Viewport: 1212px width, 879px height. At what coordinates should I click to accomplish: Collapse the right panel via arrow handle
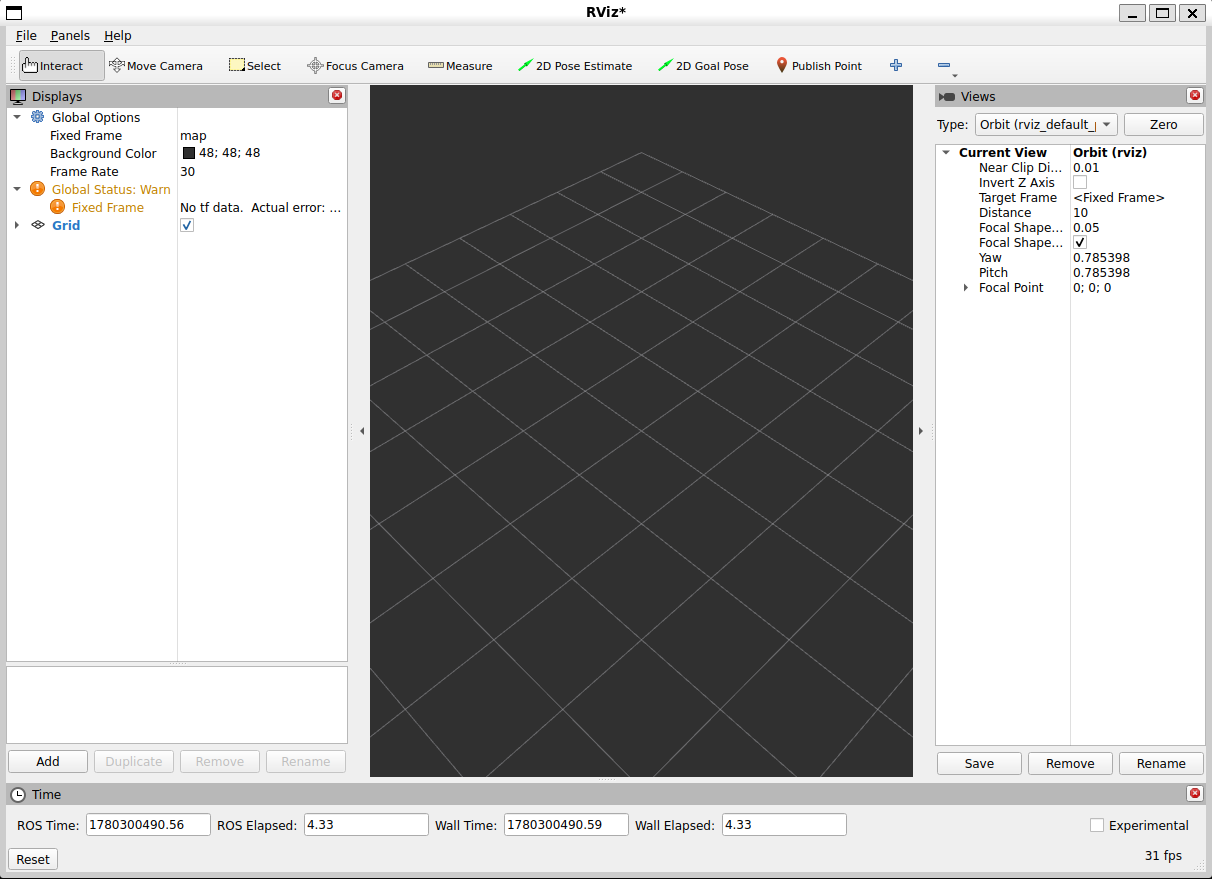point(921,431)
